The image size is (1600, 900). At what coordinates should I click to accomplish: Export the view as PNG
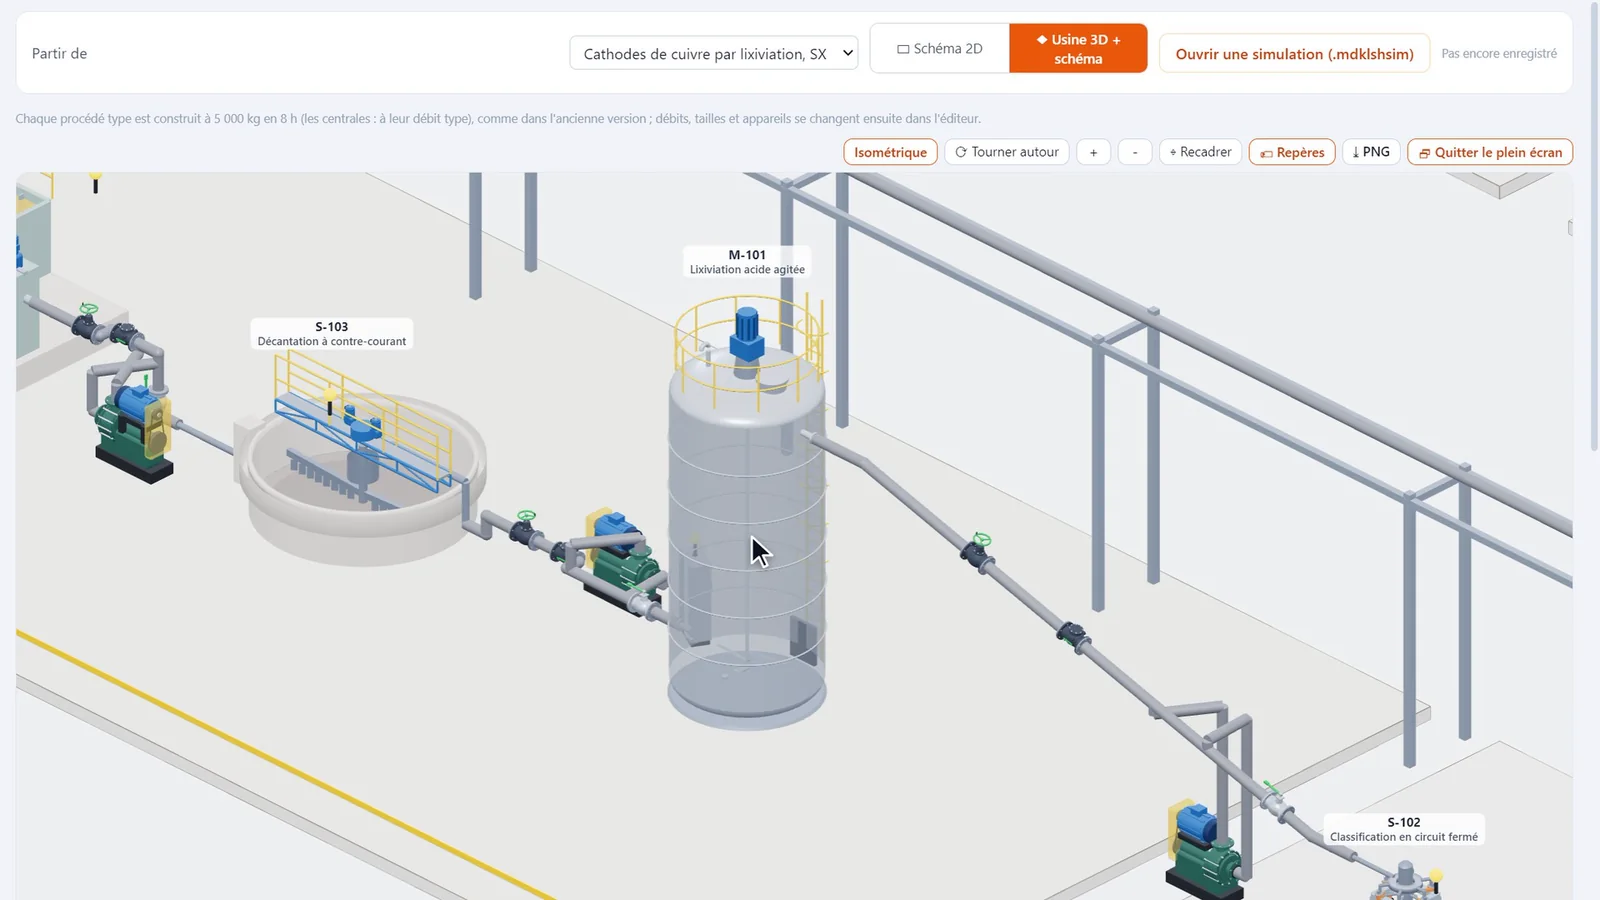pos(1371,152)
